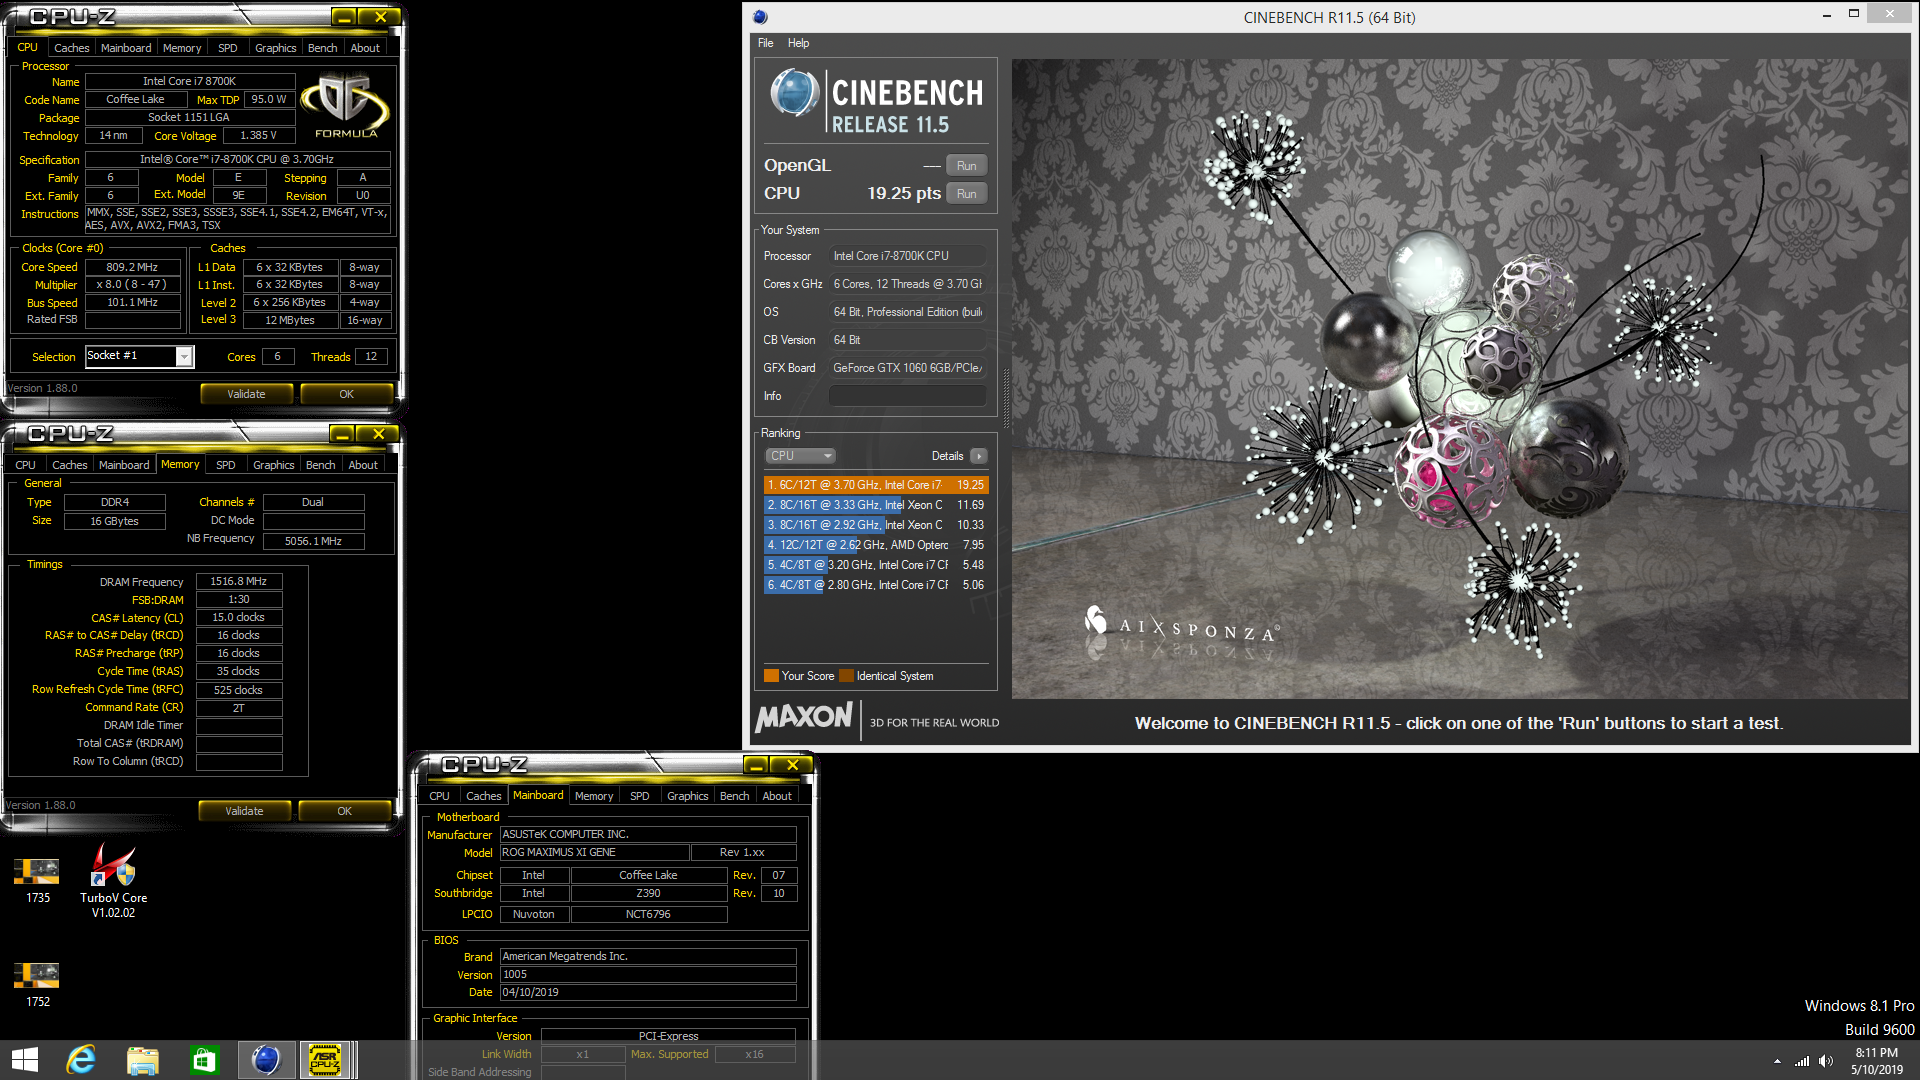1920x1080 pixels.
Task: Select ranking row 5 scoring 5.48
Action: (876, 565)
